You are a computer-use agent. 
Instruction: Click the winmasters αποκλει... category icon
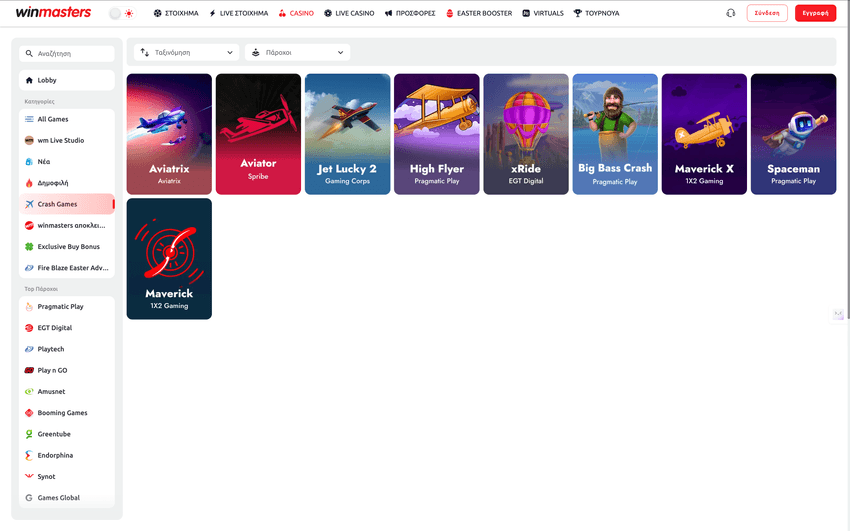[x=29, y=225]
